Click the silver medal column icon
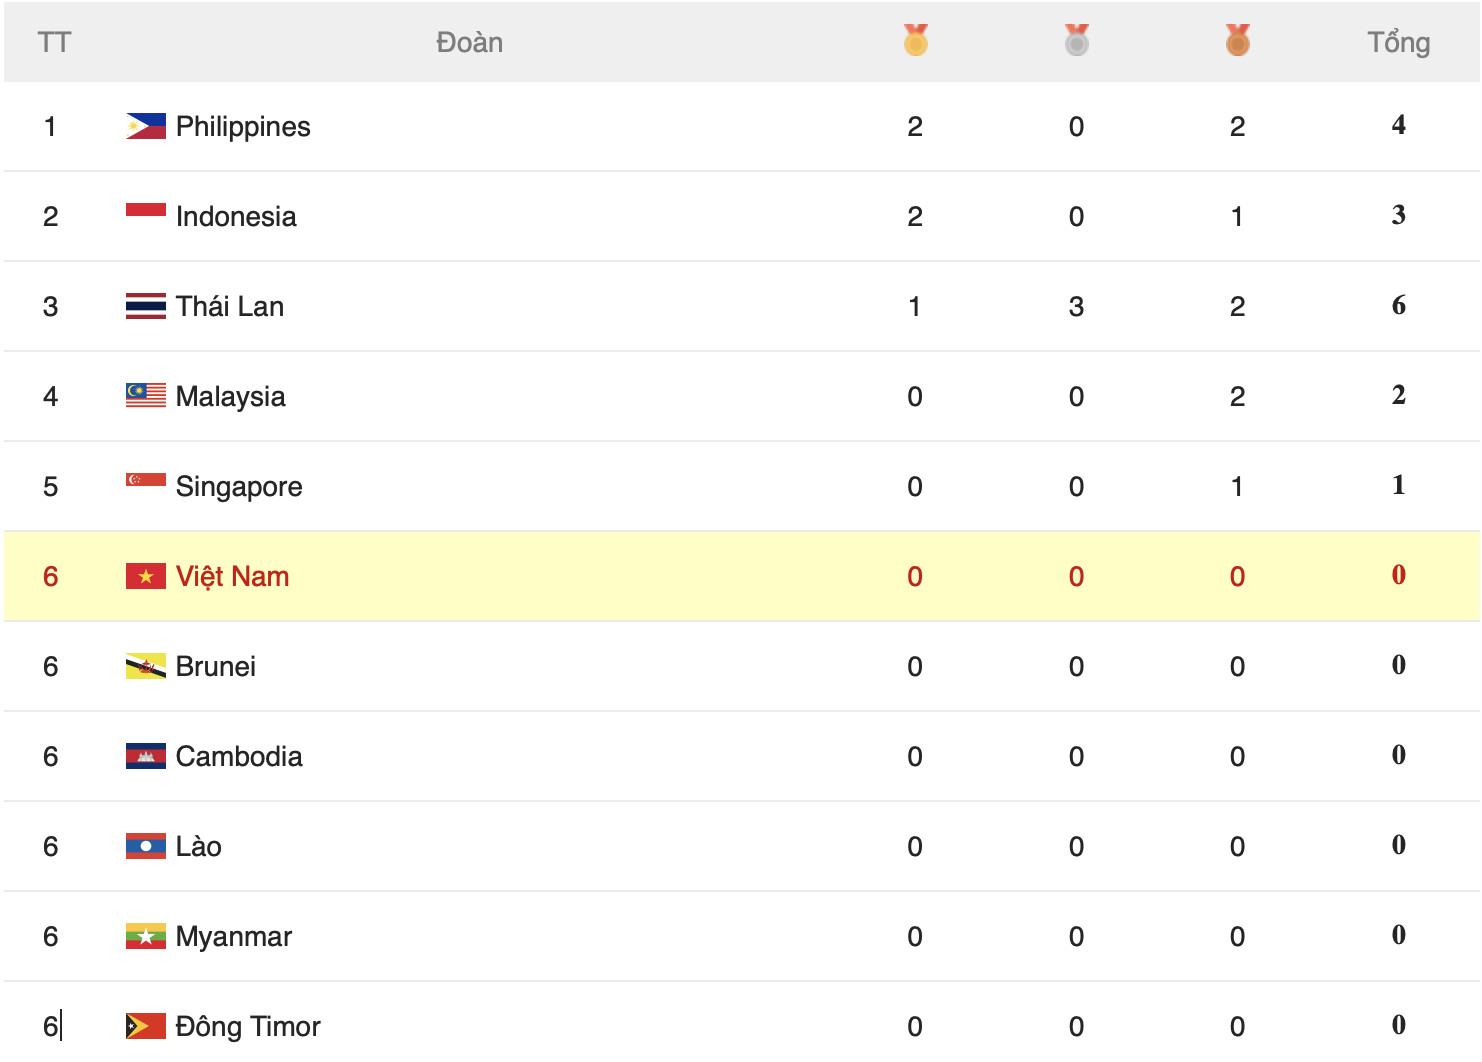This screenshot has width=1482, height=1062. coord(1076,40)
